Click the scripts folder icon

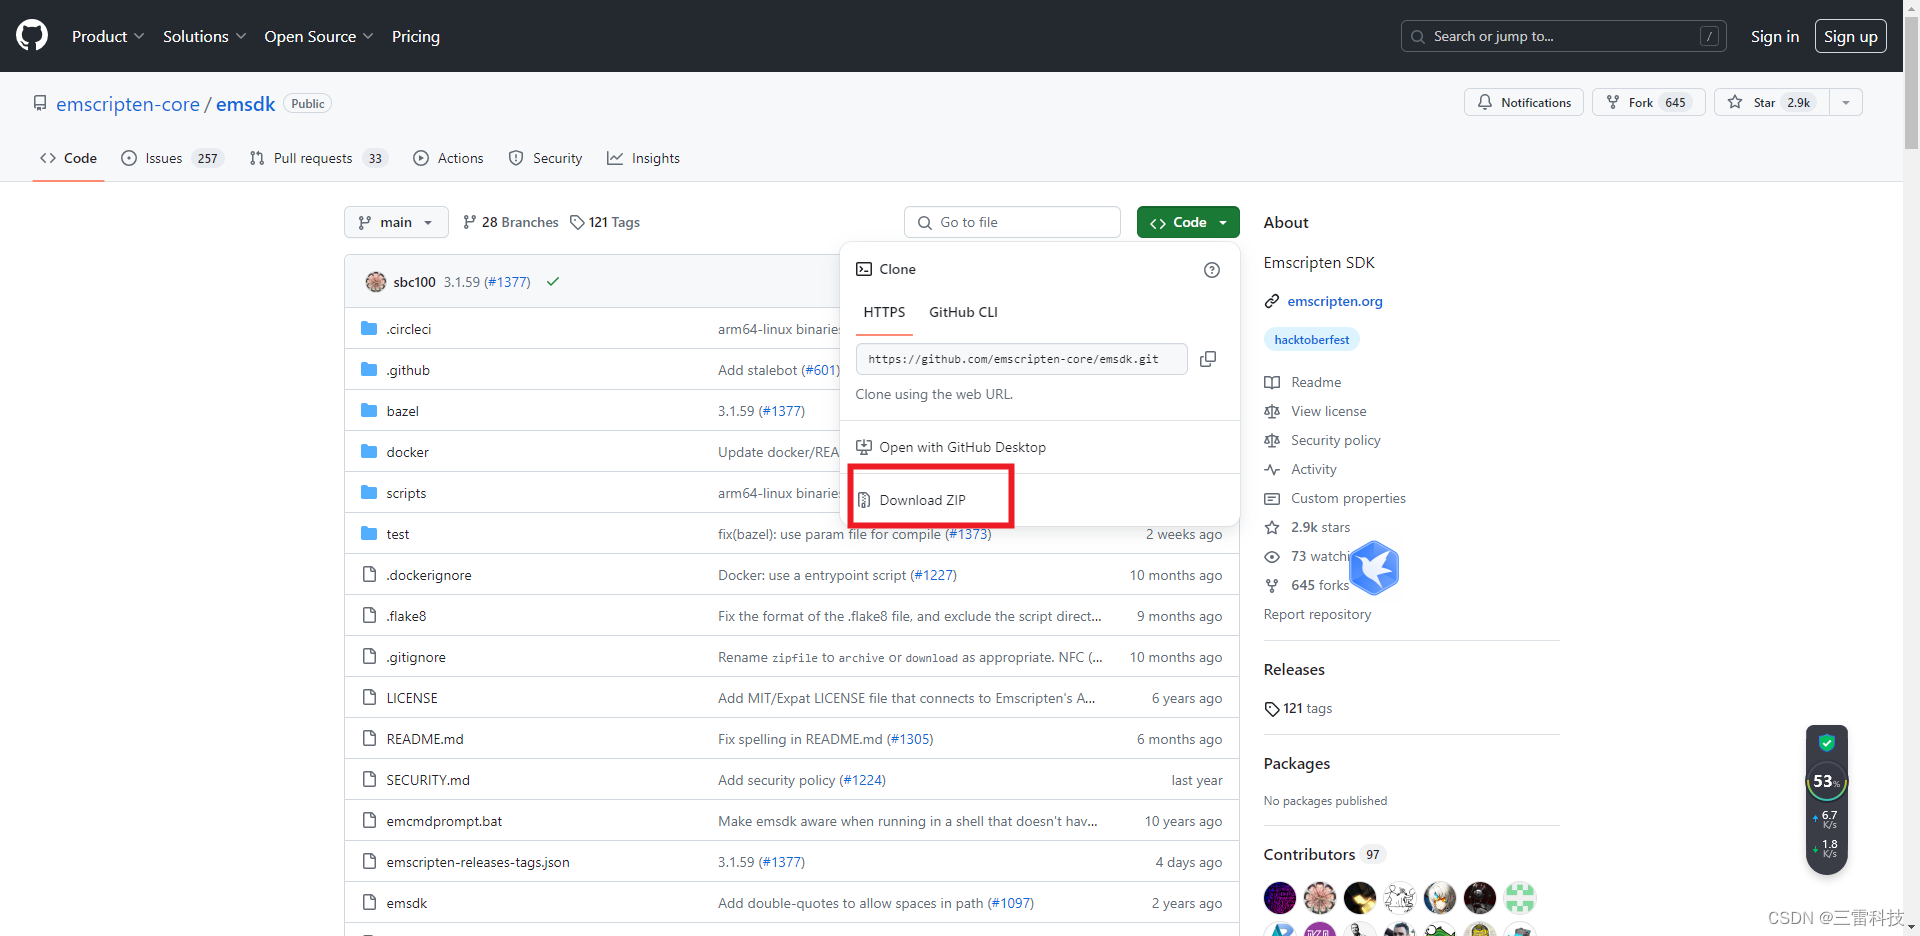point(369,492)
